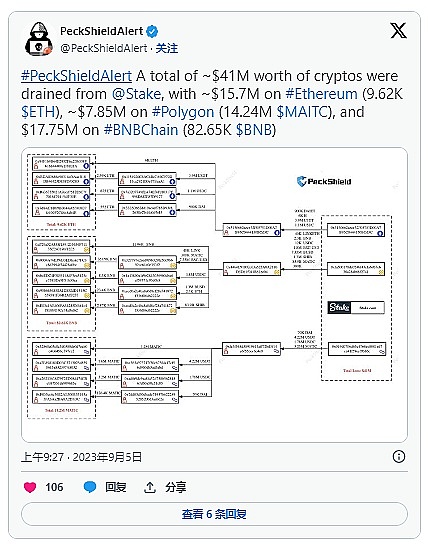Open the #Polygon hashtag link
Image resolution: width=428 pixels, height=547 pixels.
(x=183, y=112)
